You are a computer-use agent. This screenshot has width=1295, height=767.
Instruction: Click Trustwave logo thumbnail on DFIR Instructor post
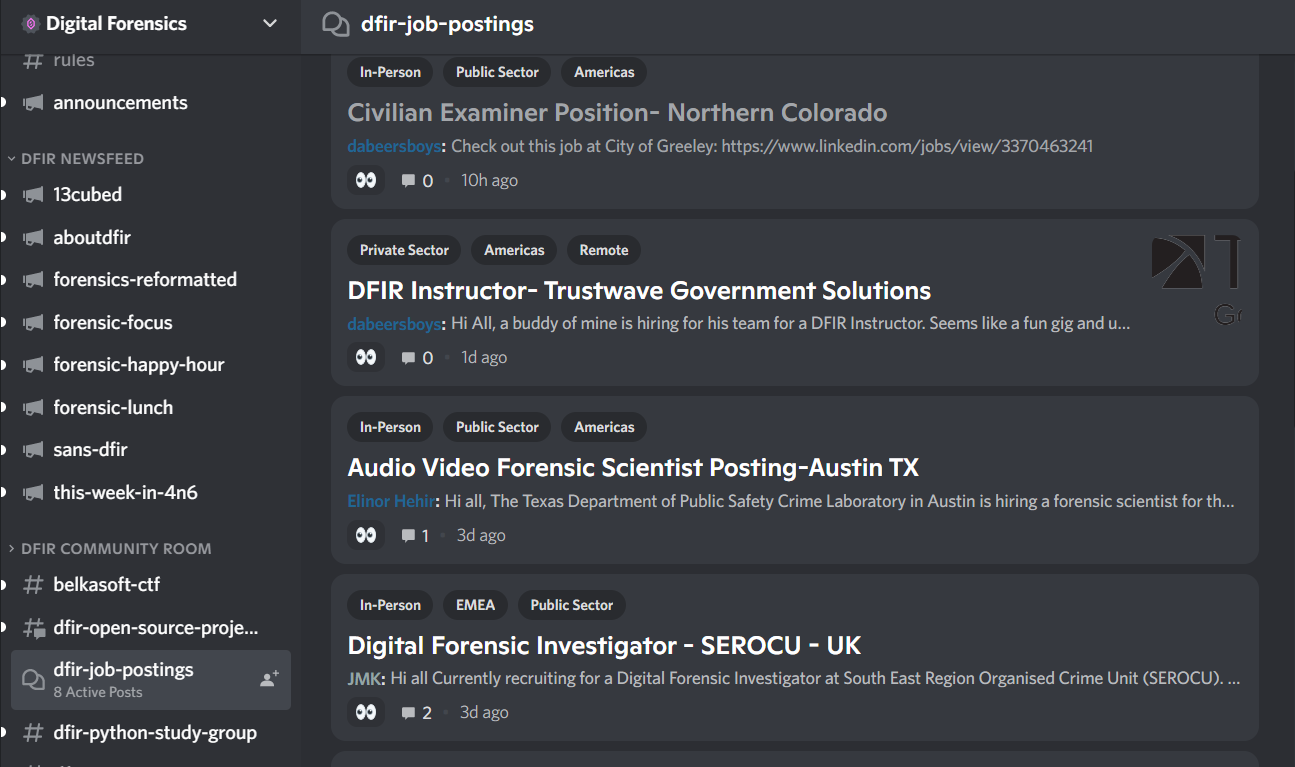(1196, 280)
